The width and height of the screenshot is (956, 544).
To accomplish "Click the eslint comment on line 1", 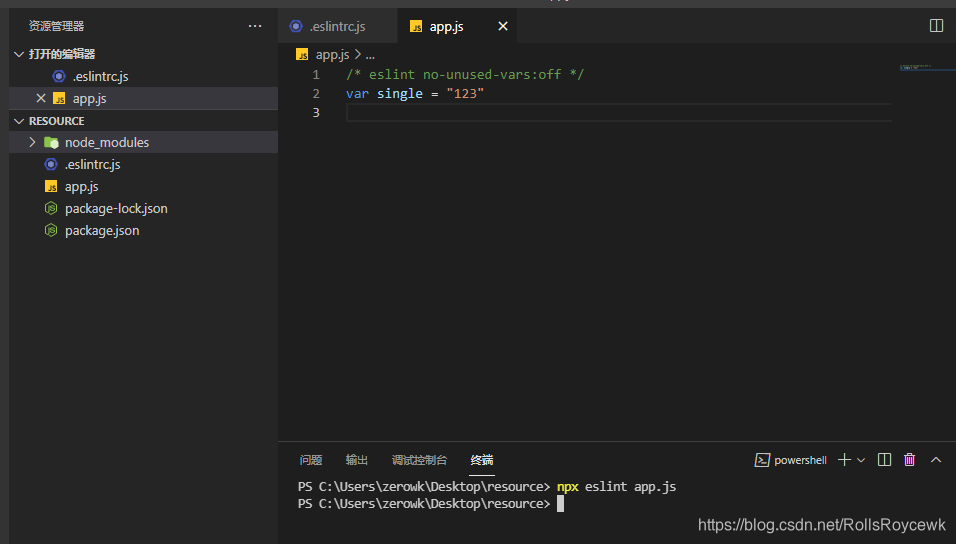I will (465, 74).
